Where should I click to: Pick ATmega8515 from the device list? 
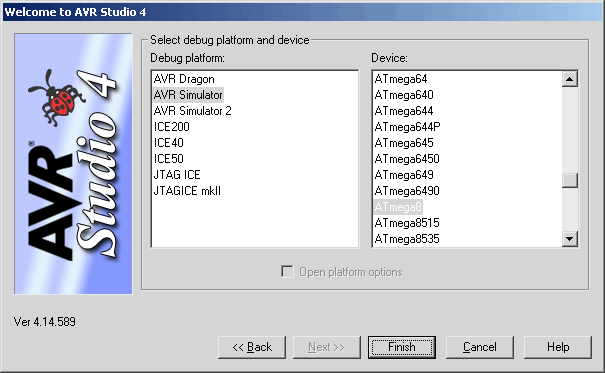point(407,223)
